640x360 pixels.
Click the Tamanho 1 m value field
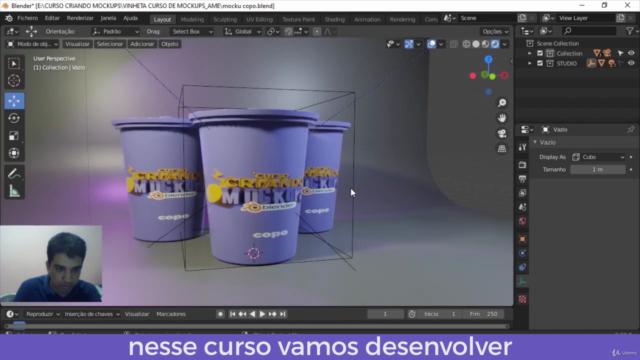598,169
